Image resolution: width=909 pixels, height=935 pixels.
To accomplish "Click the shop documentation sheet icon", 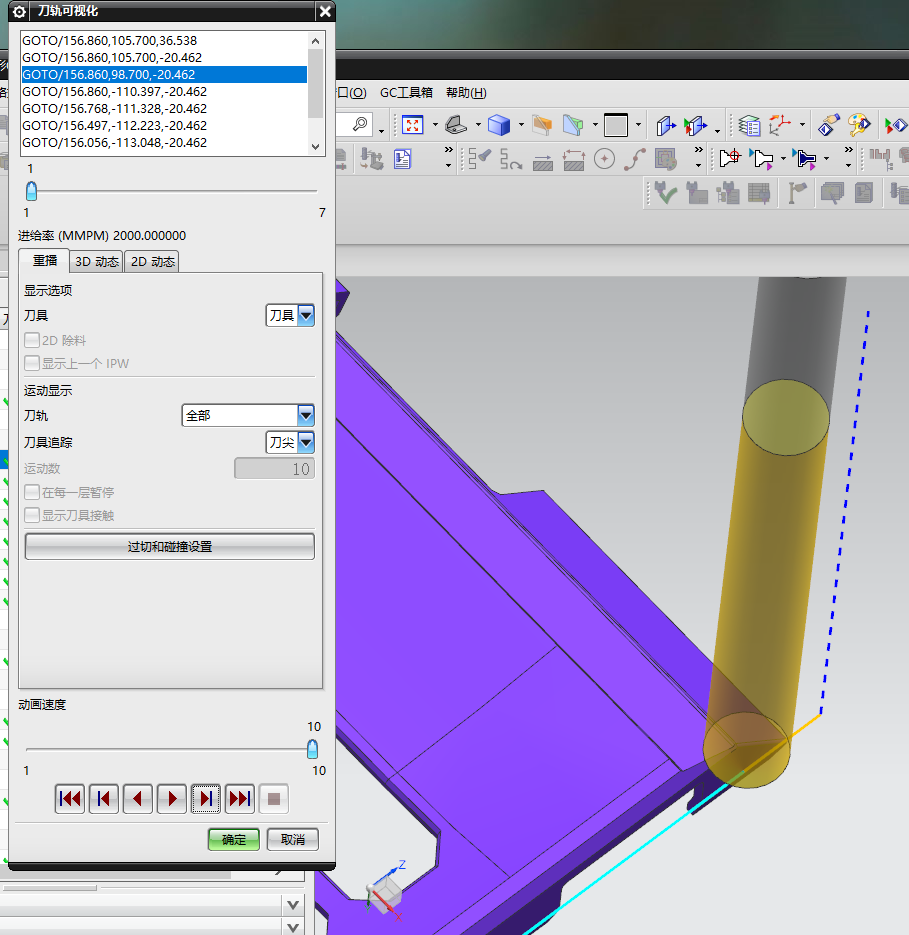I will click(403, 159).
